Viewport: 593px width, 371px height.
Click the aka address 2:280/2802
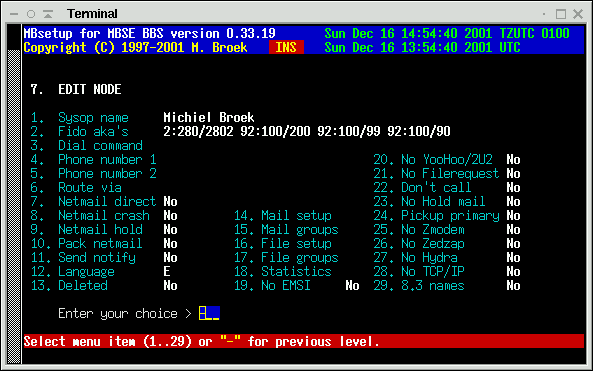coord(199,131)
